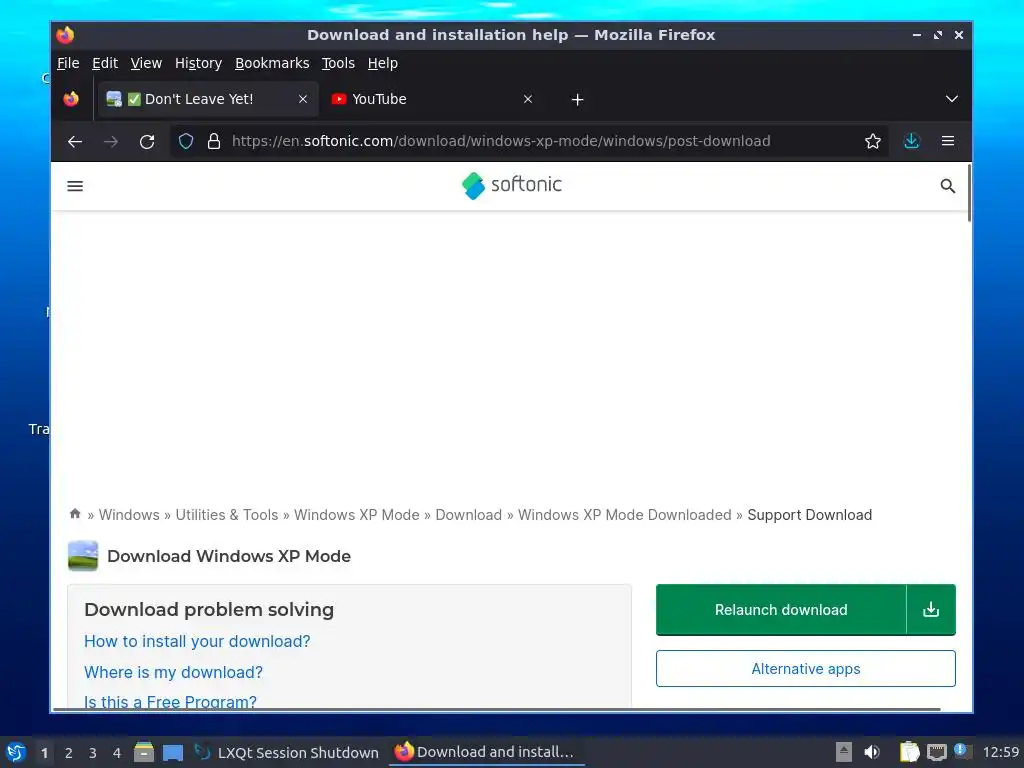Image resolution: width=1024 pixels, height=768 pixels.
Task: Click the Firefox window entry in taskbar
Action: [487, 752]
